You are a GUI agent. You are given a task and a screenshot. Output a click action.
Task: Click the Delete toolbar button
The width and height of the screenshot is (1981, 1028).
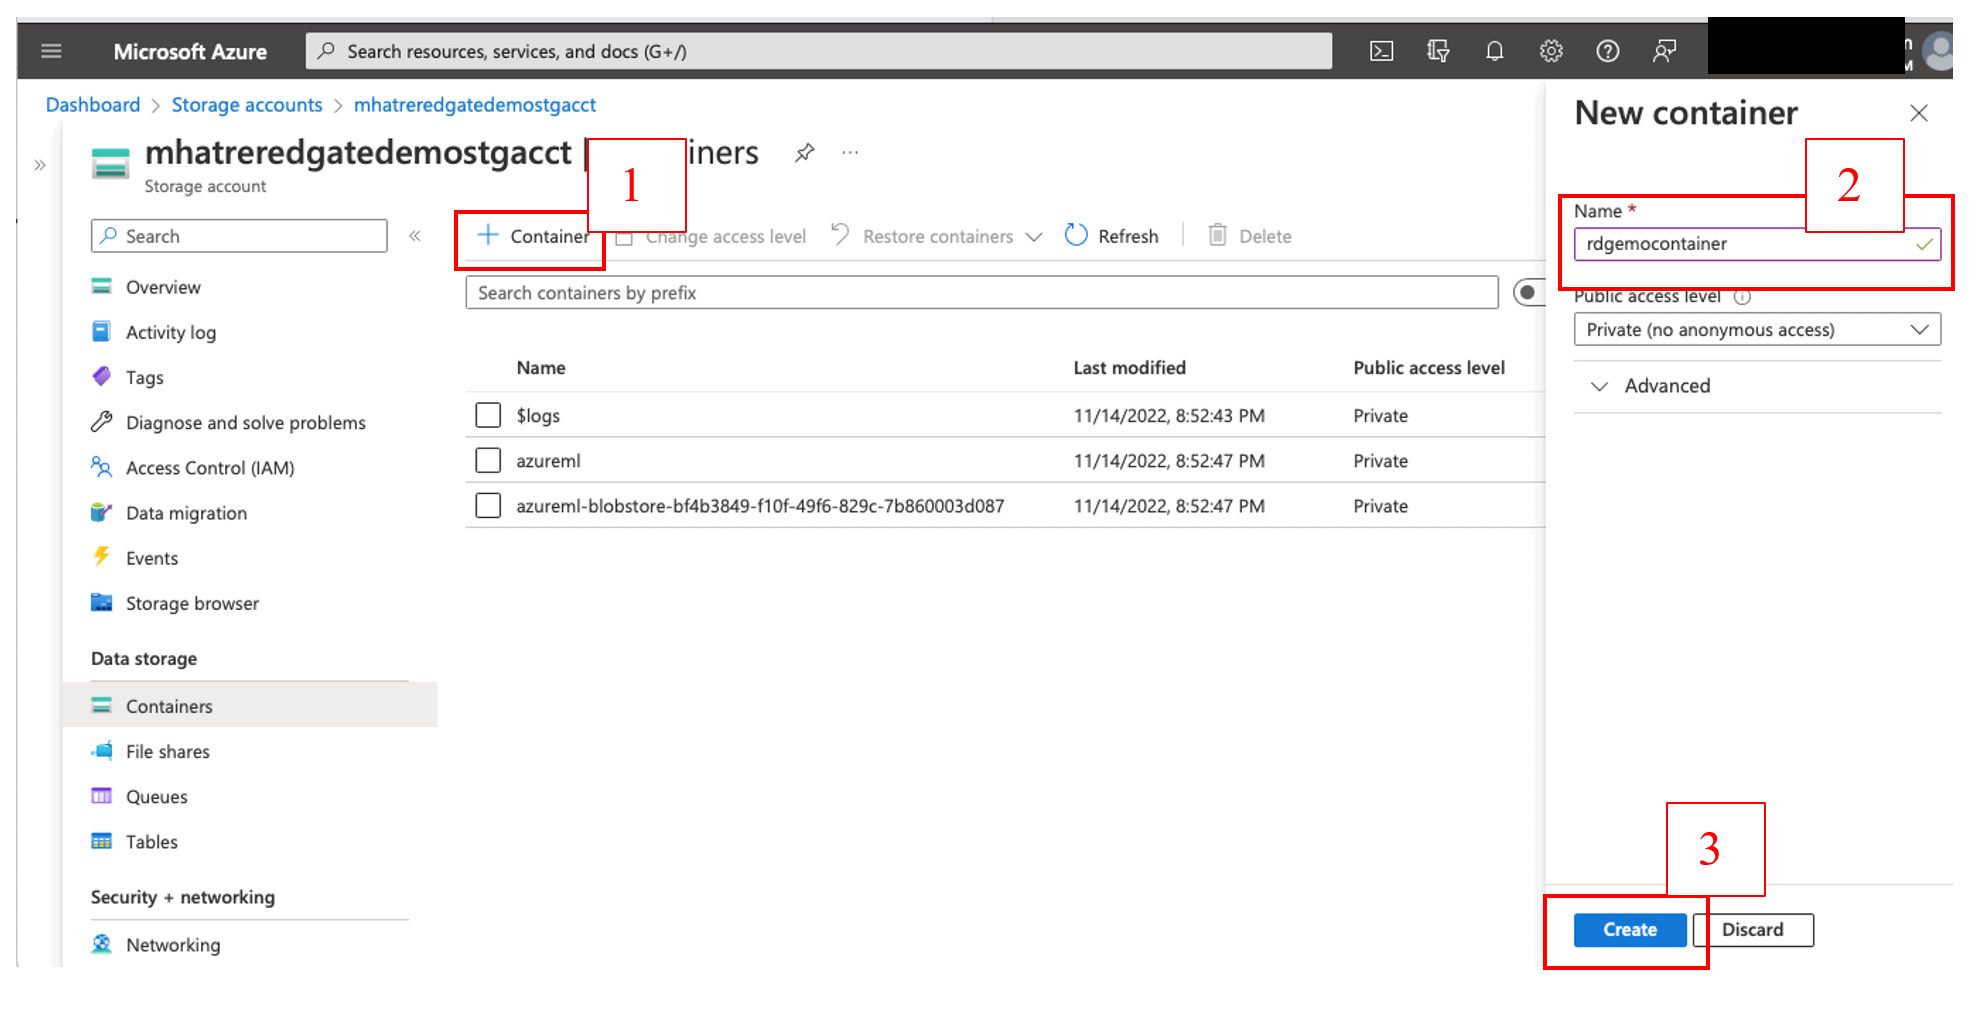coord(1250,236)
